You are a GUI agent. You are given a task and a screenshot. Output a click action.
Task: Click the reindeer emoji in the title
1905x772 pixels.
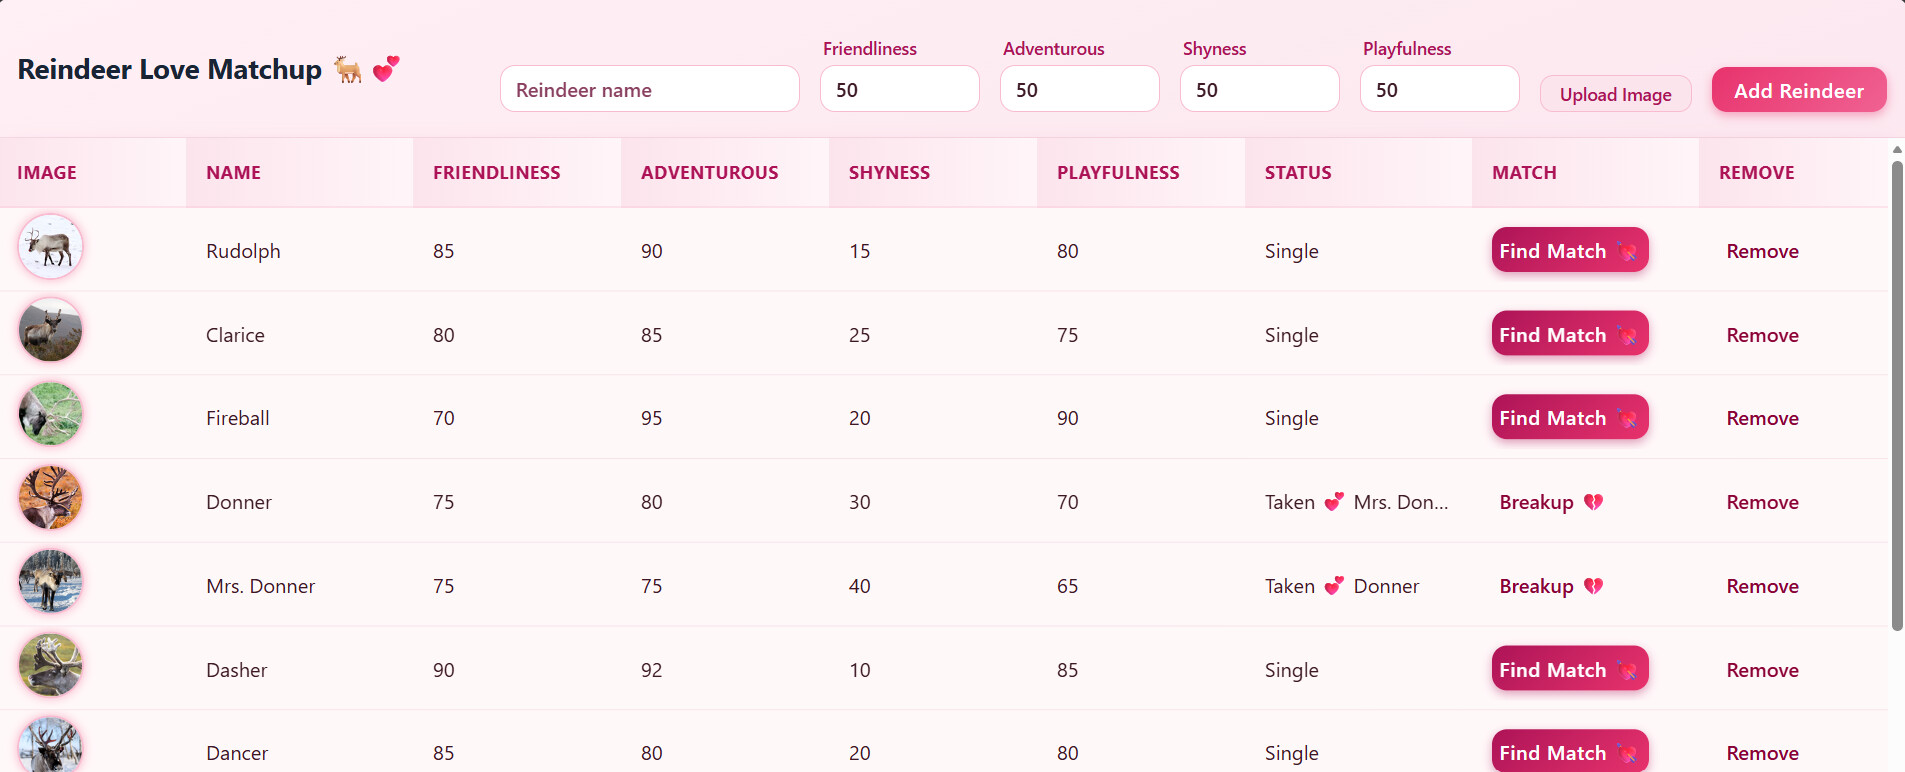click(348, 69)
